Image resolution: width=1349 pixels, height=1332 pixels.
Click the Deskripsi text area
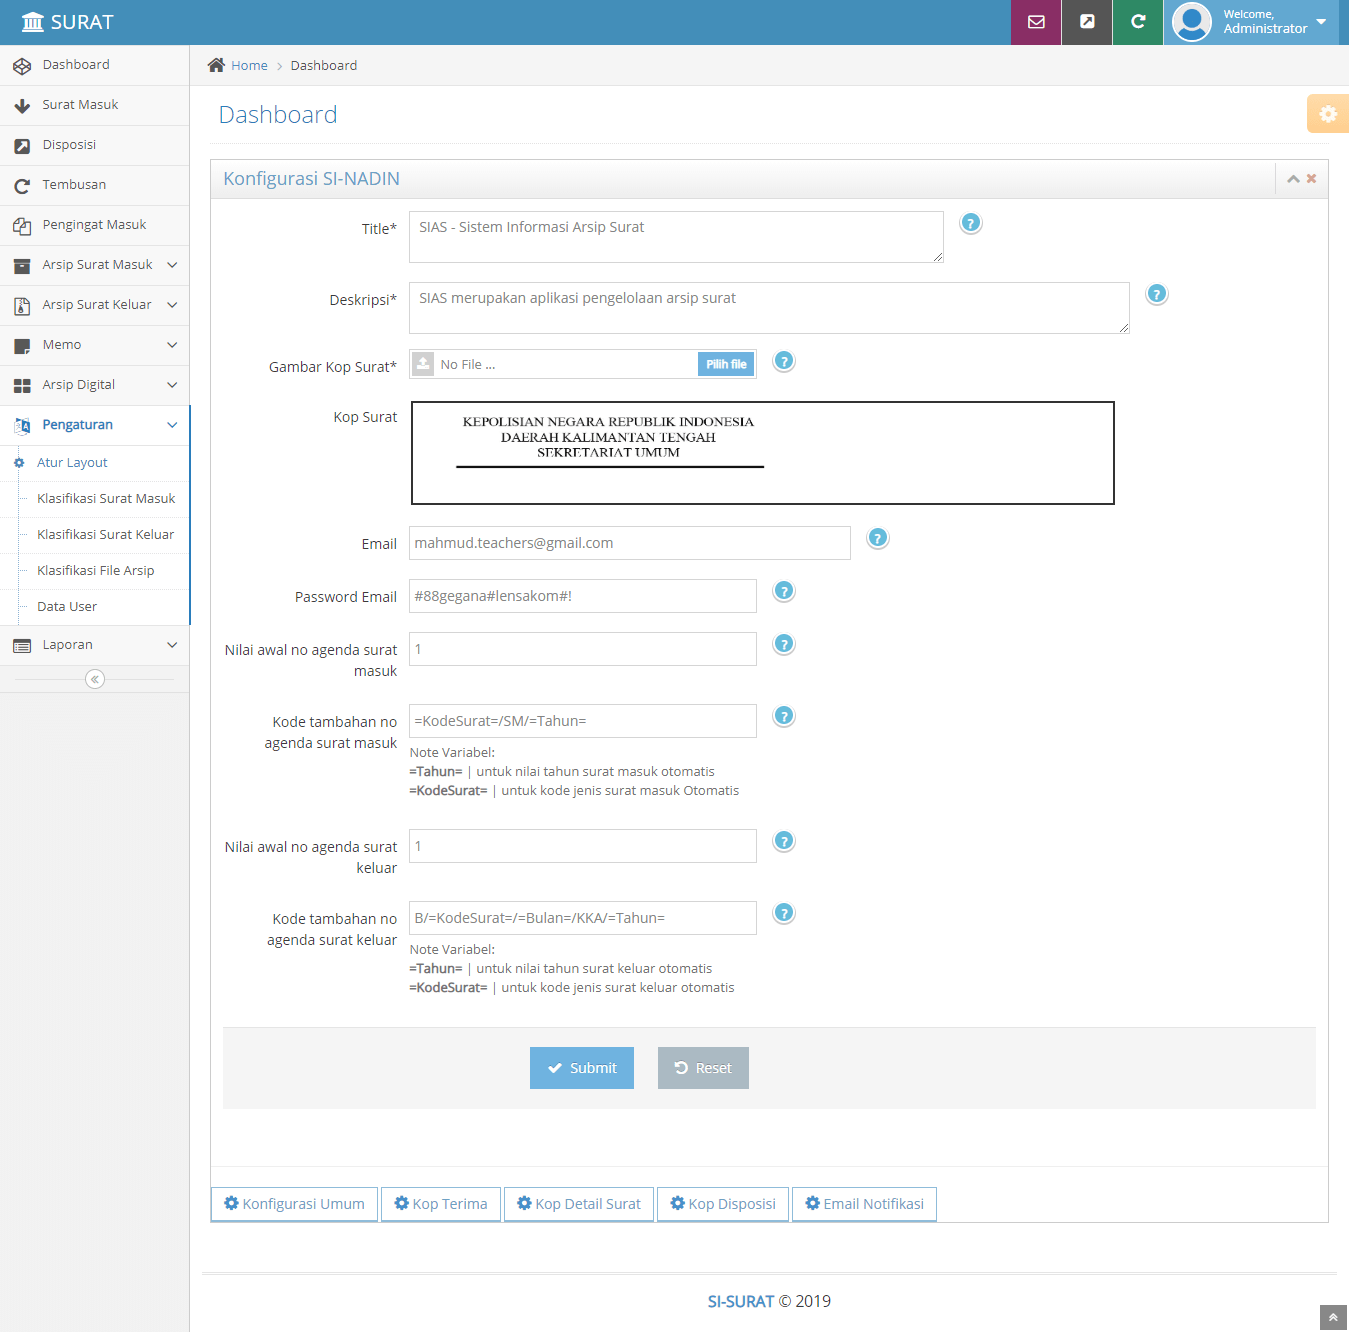769,308
